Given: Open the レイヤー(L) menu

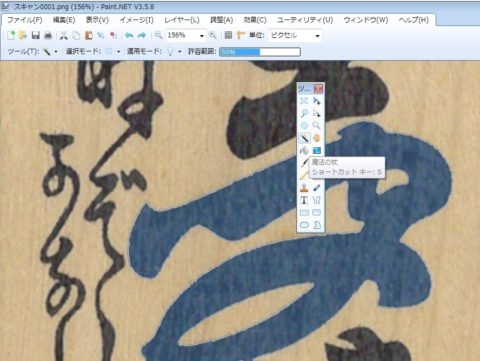Looking at the screenshot, I should (182, 20).
